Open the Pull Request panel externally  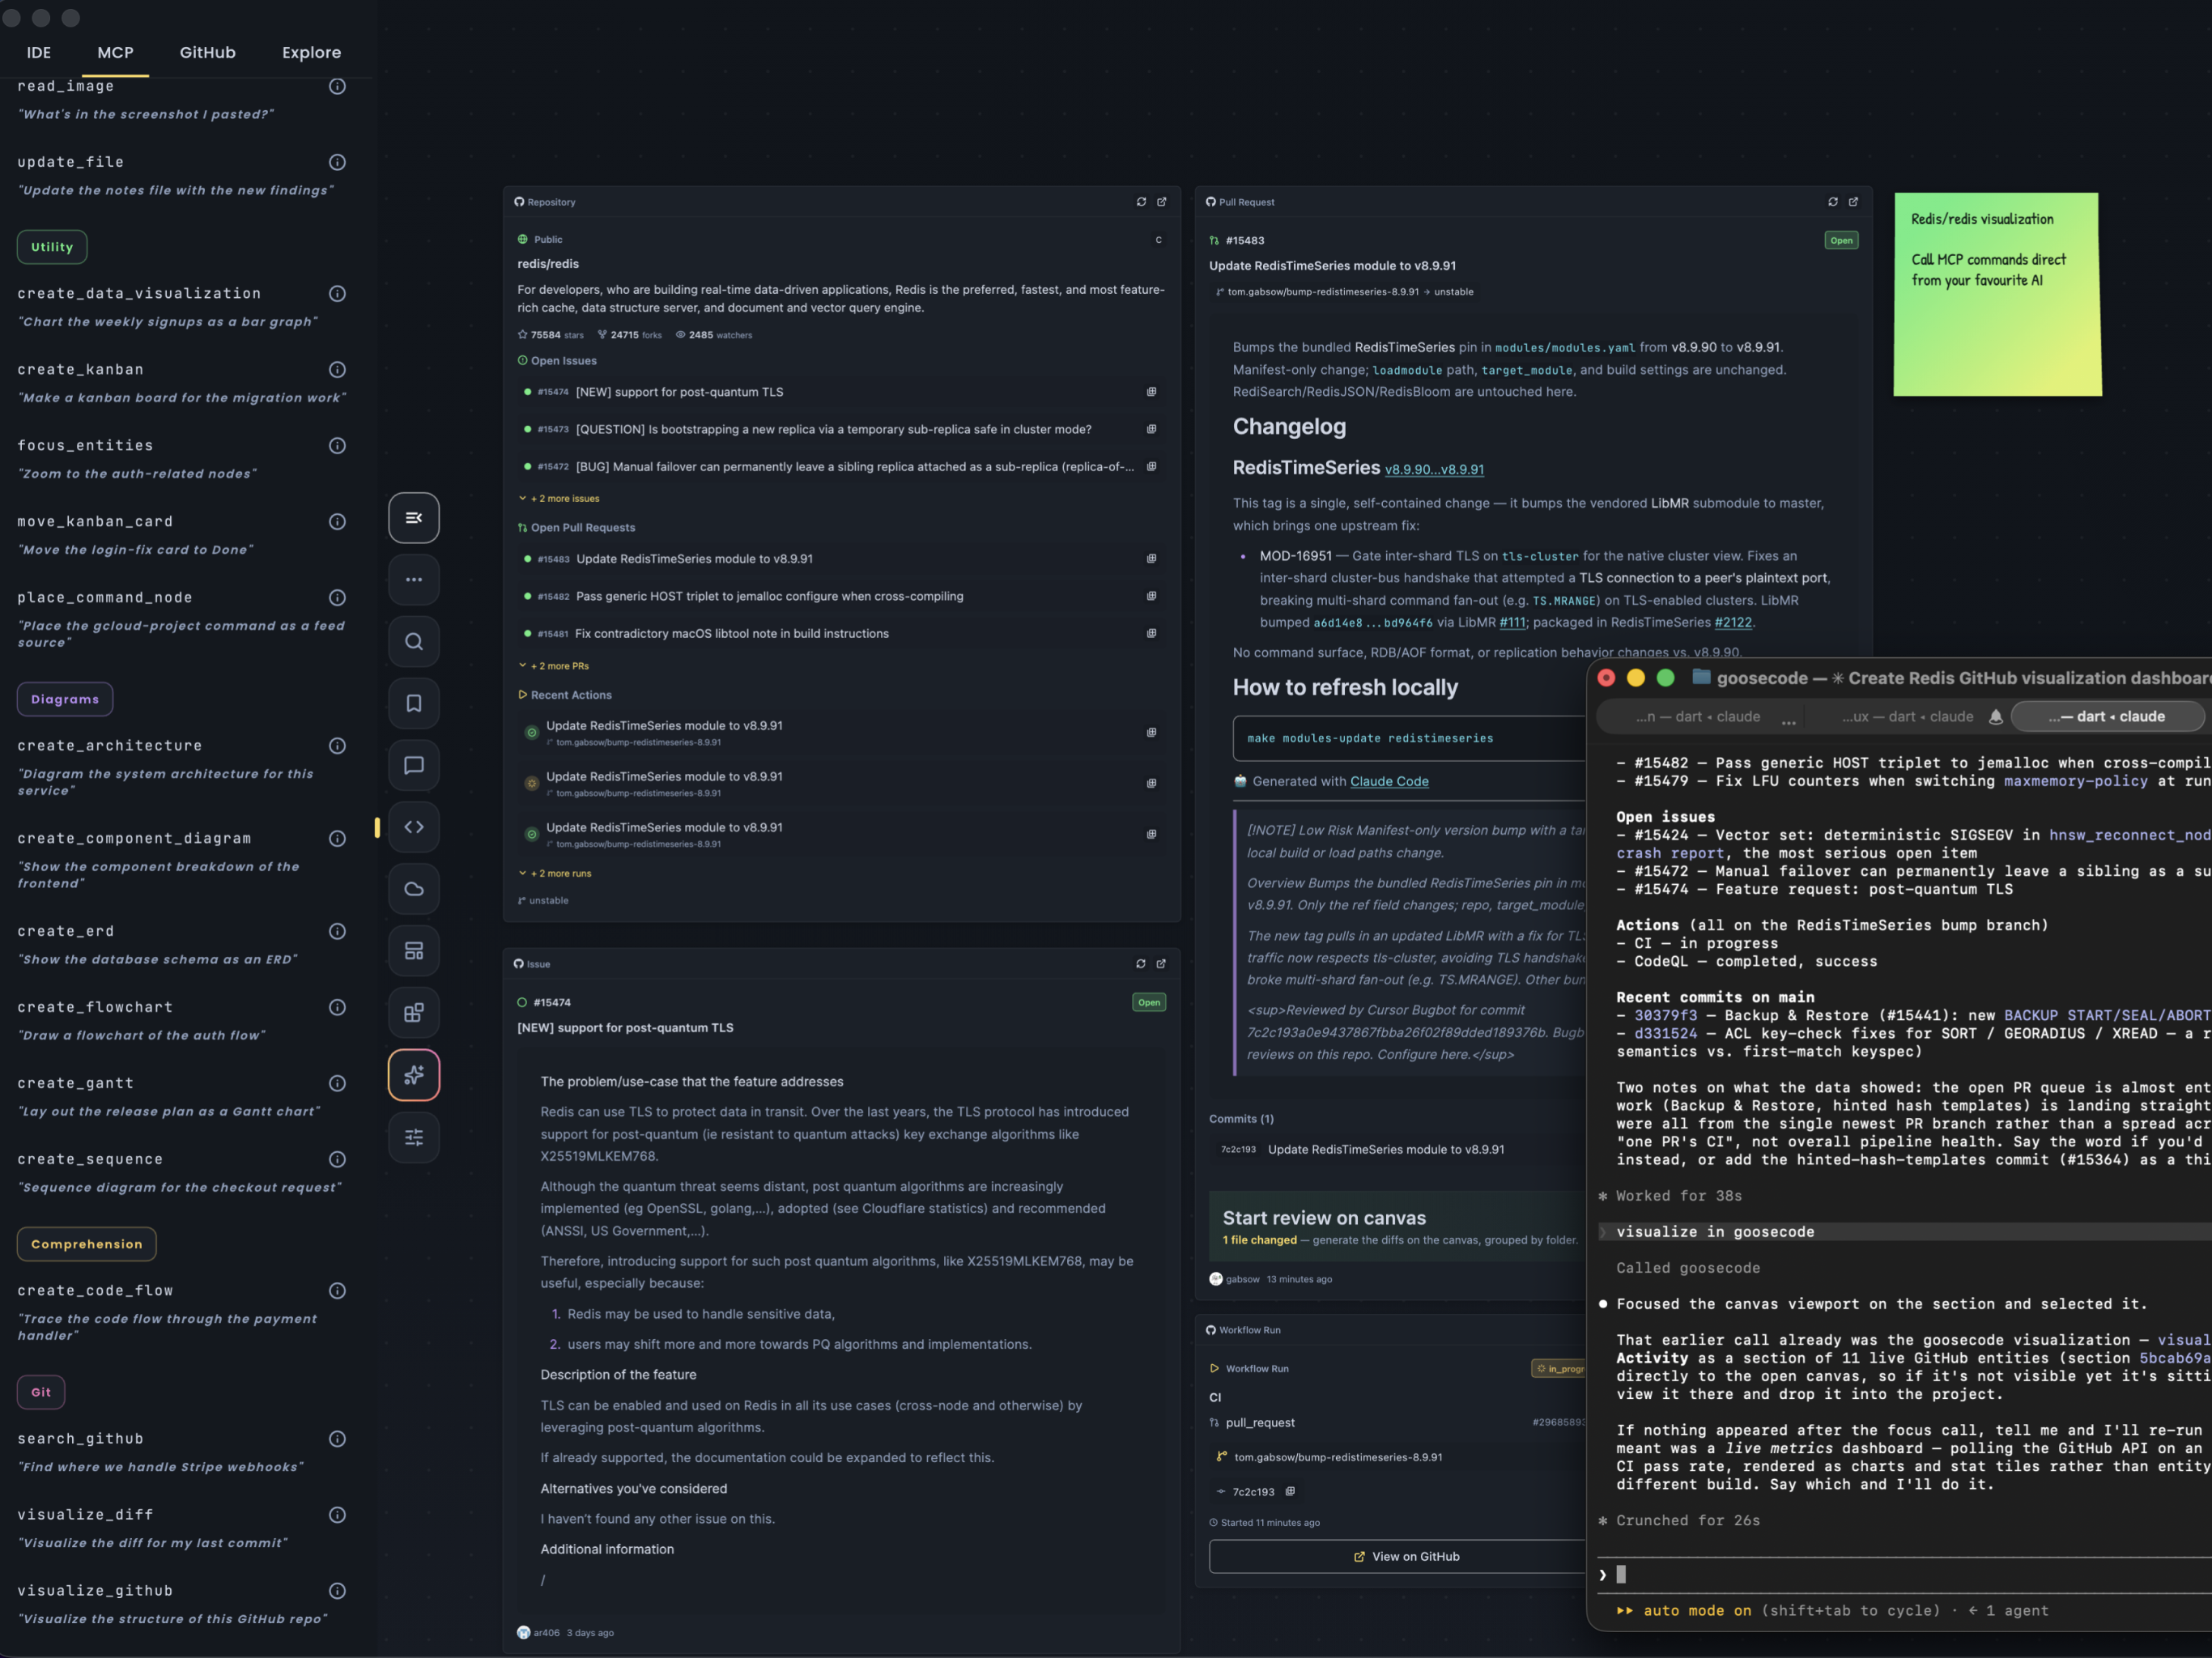click(x=1853, y=202)
